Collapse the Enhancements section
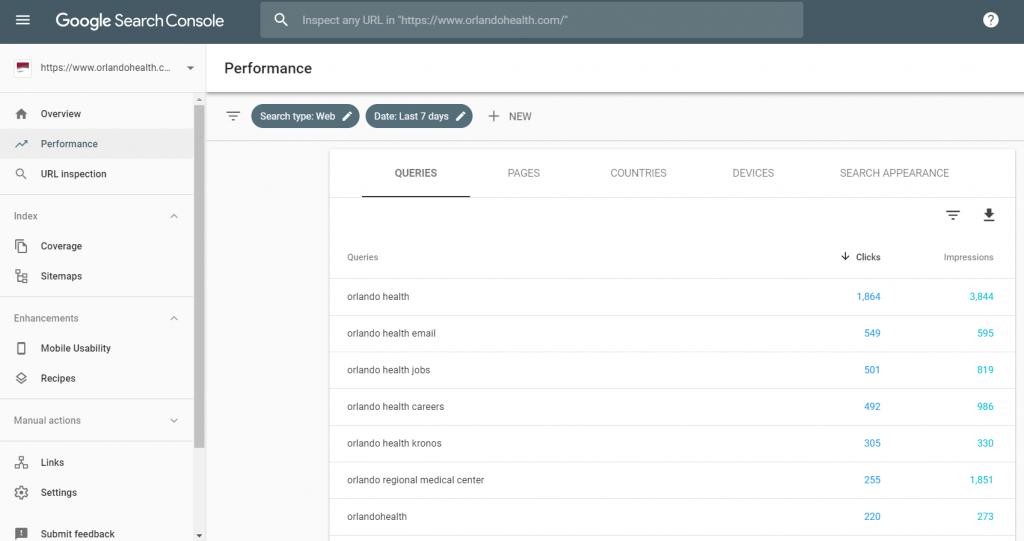 pos(174,318)
